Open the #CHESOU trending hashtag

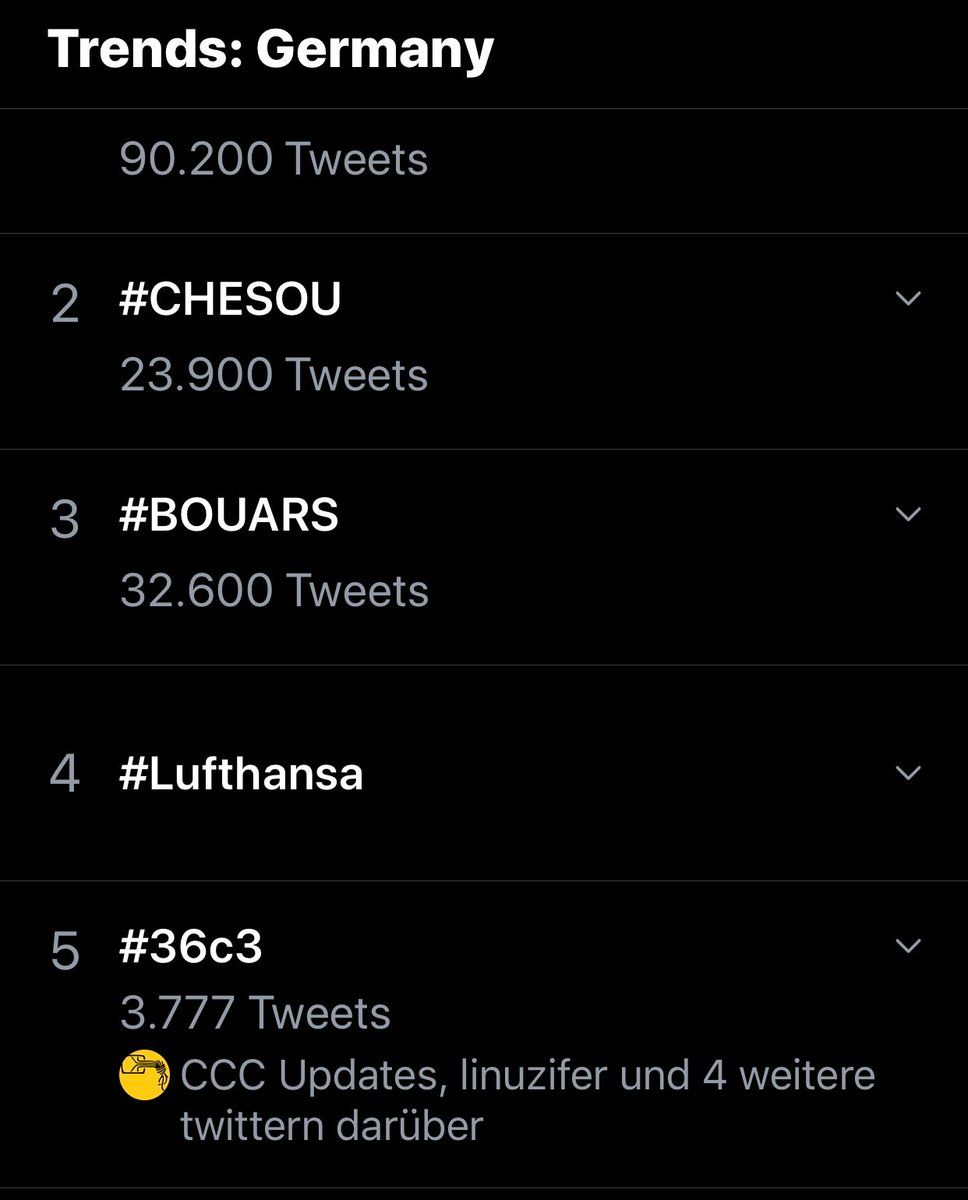pyautogui.click(x=230, y=299)
